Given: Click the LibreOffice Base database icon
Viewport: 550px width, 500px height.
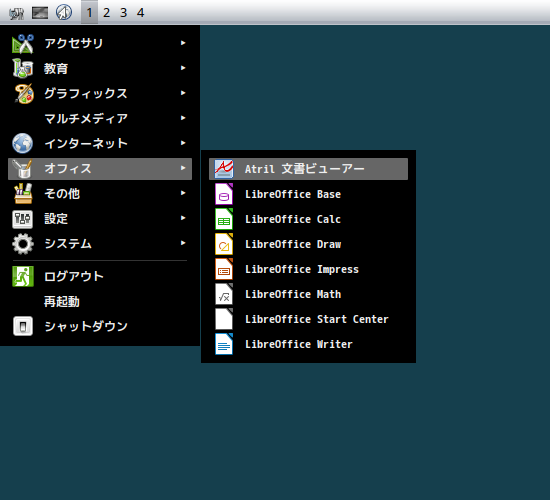Looking at the screenshot, I should tap(224, 194).
